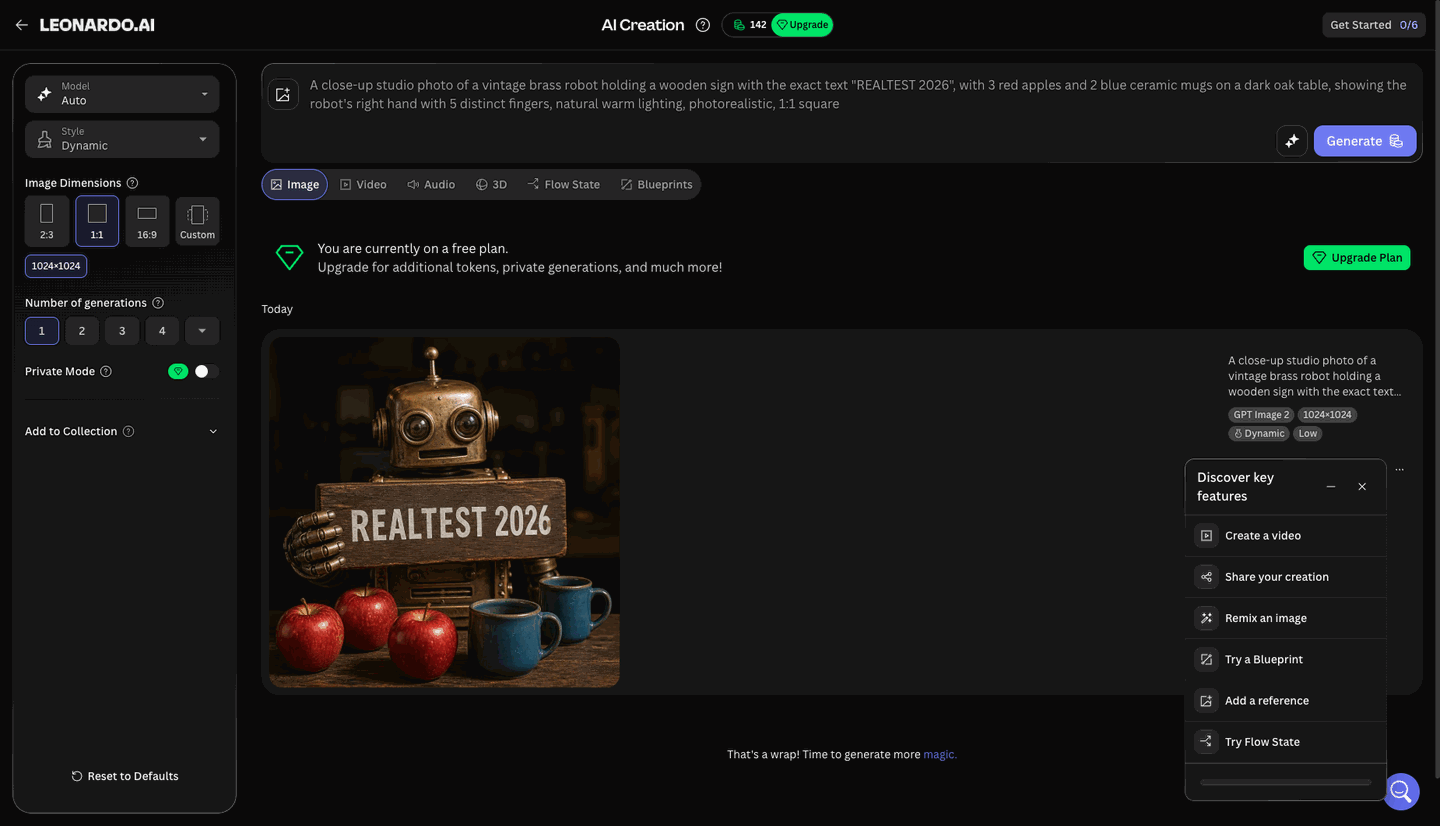Open the AI Creation help question icon

tap(703, 25)
